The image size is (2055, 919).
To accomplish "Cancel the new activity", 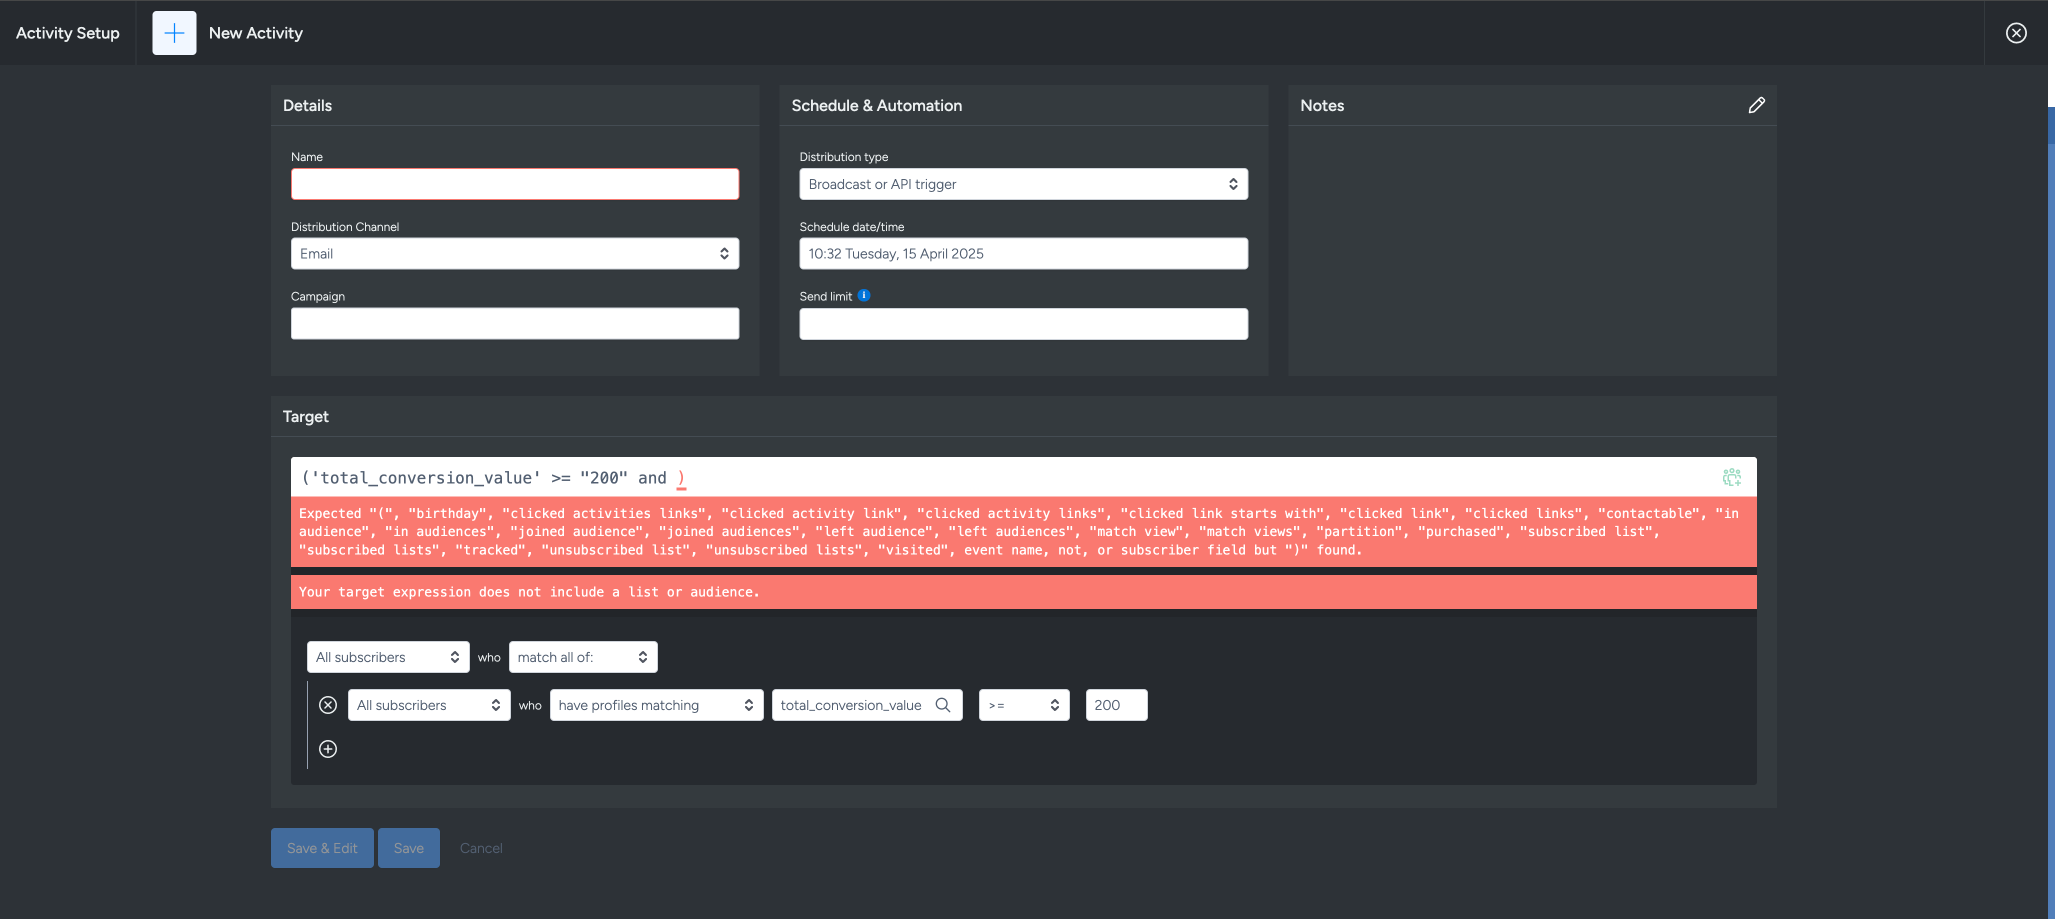I will click(x=481, y=848).
